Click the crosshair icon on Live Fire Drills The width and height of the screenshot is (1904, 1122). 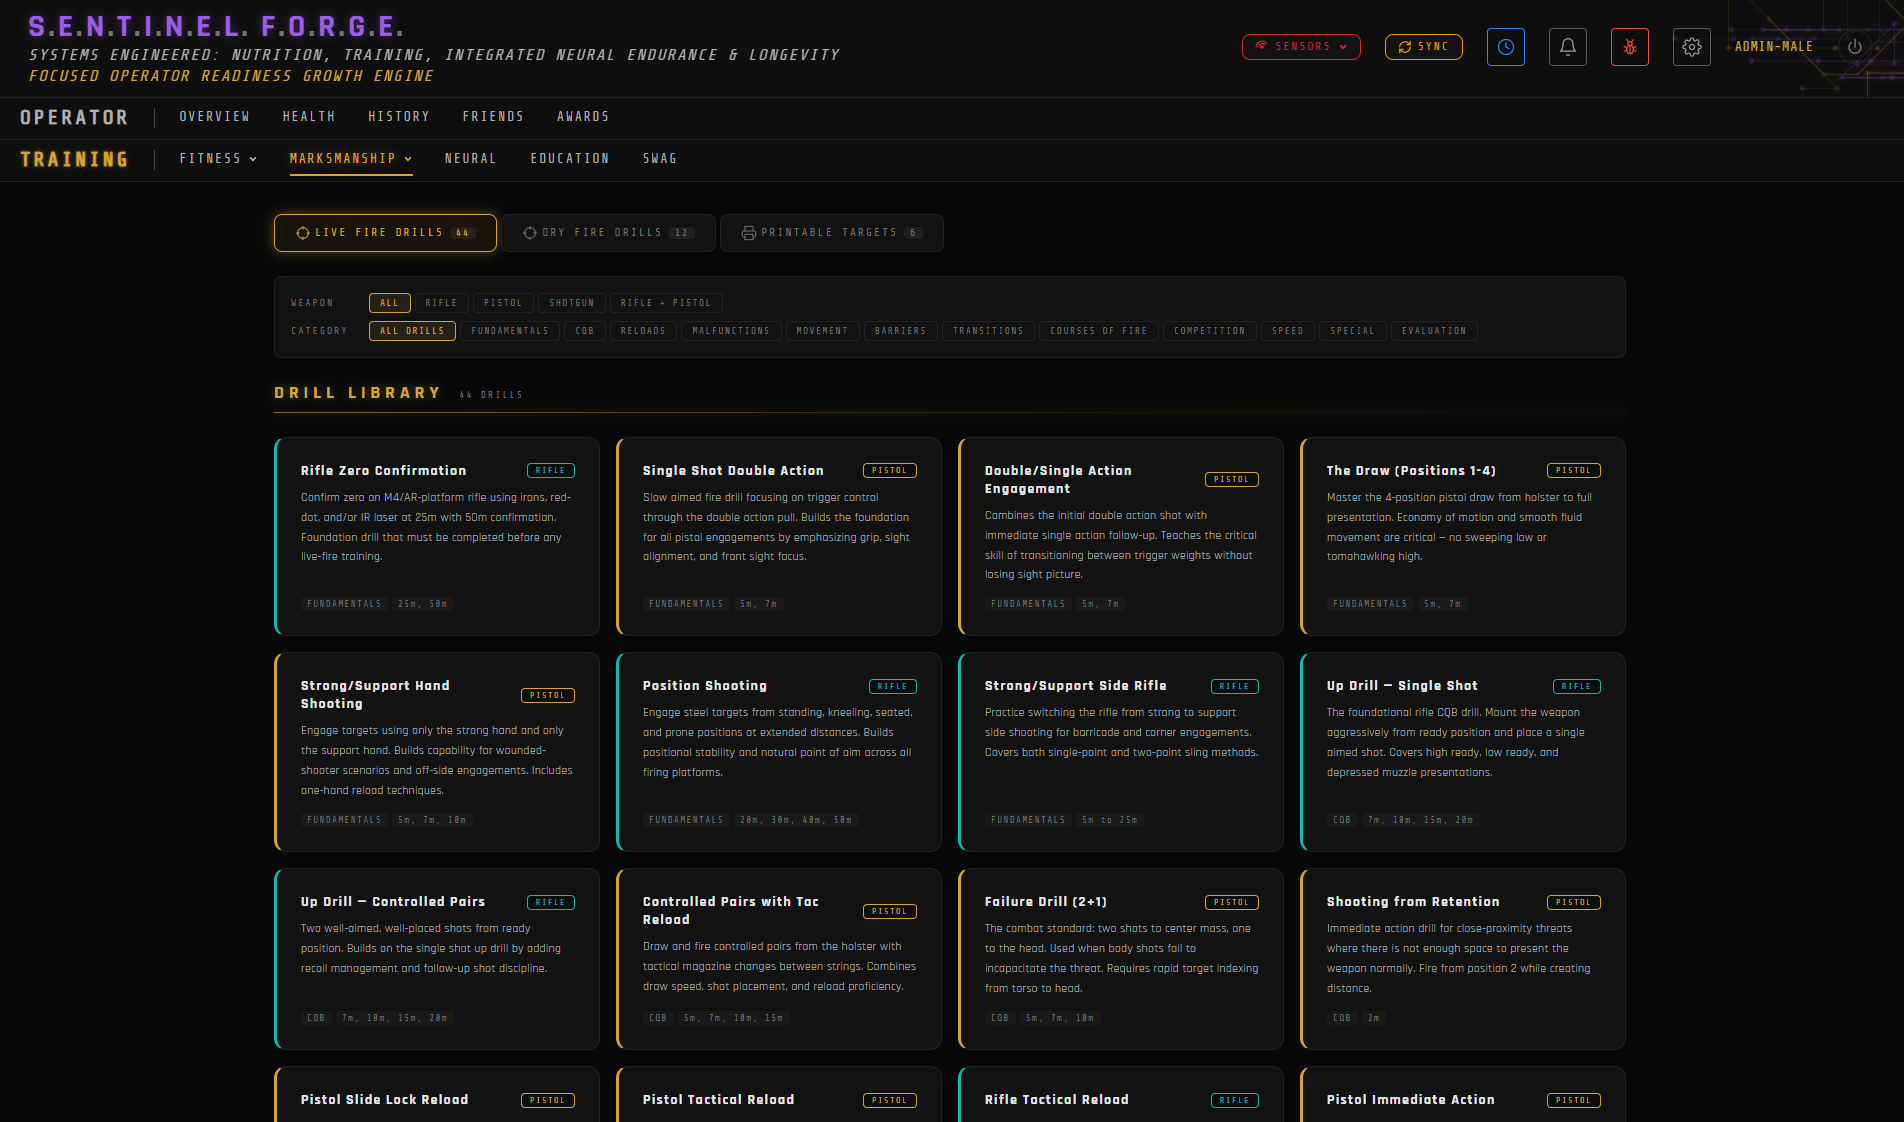[303, 232]
